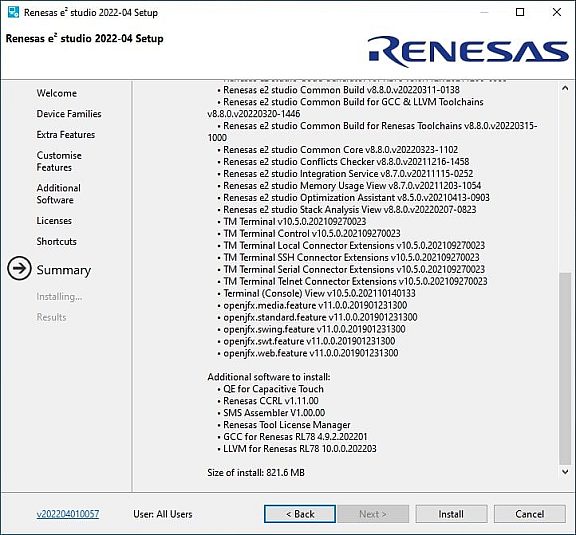Select the Extra Features step
The image size is (576, 535).
click(66, 134)
